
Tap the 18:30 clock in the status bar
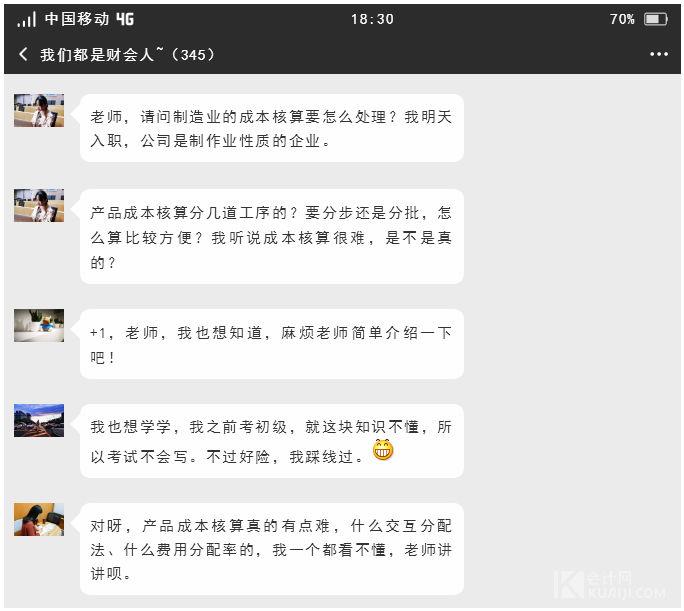coord(372,19)
